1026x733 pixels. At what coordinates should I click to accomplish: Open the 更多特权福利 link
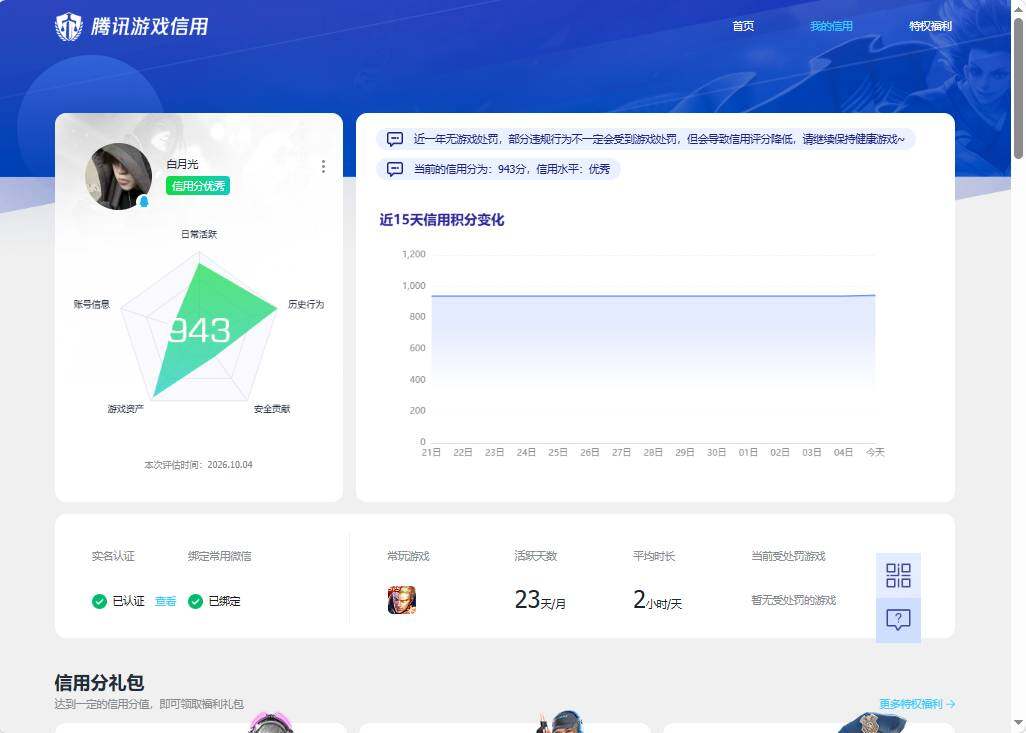(917, 704)
